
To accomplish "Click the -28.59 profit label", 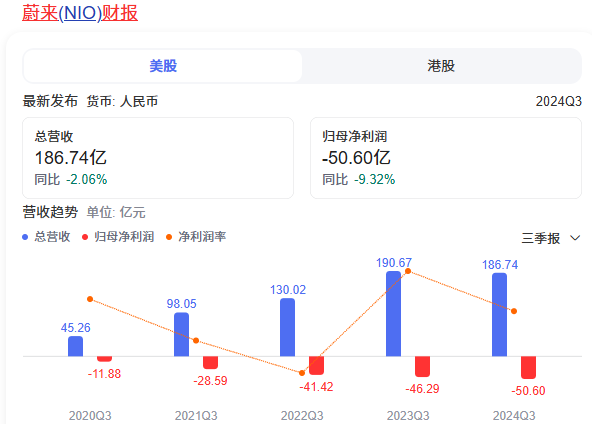I will coord(210,381).
